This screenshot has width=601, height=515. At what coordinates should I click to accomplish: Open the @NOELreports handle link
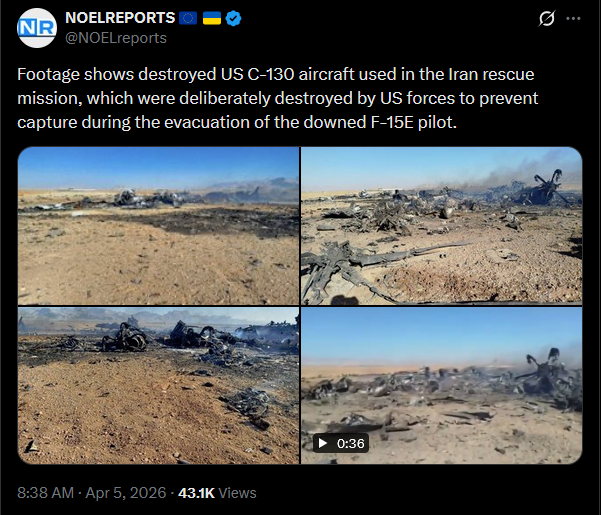[116, 38]
